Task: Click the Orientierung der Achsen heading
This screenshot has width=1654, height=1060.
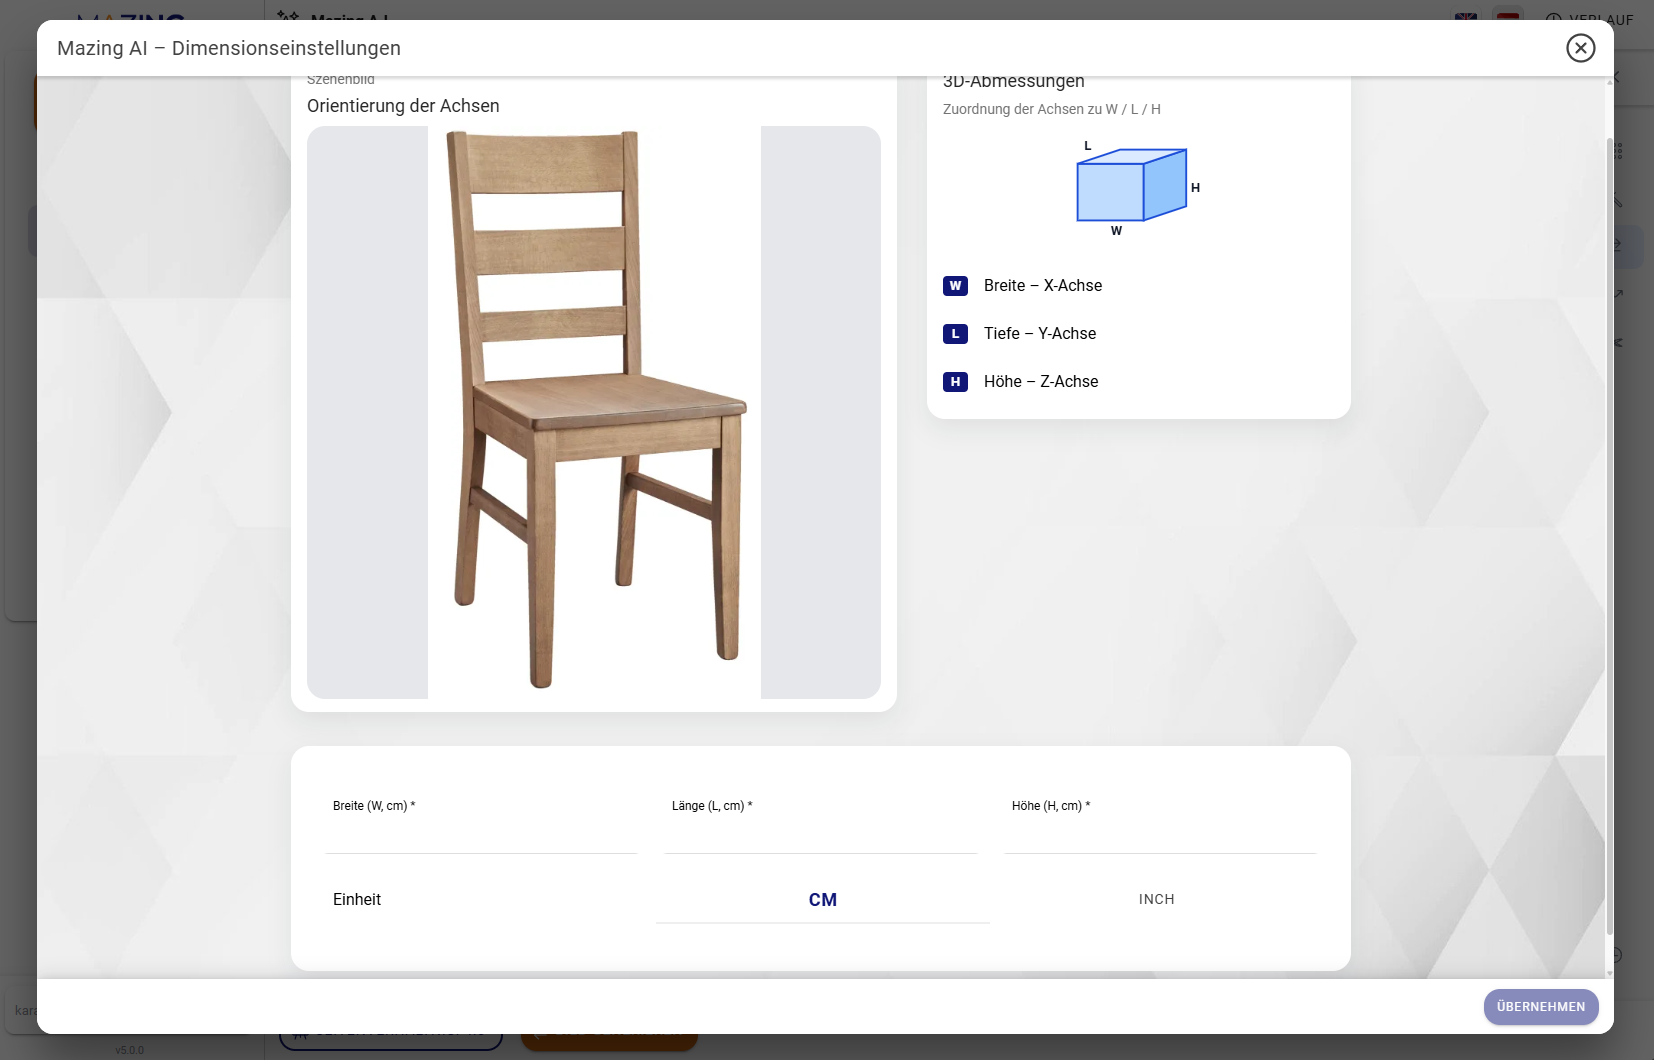Action: coord(403,106)
